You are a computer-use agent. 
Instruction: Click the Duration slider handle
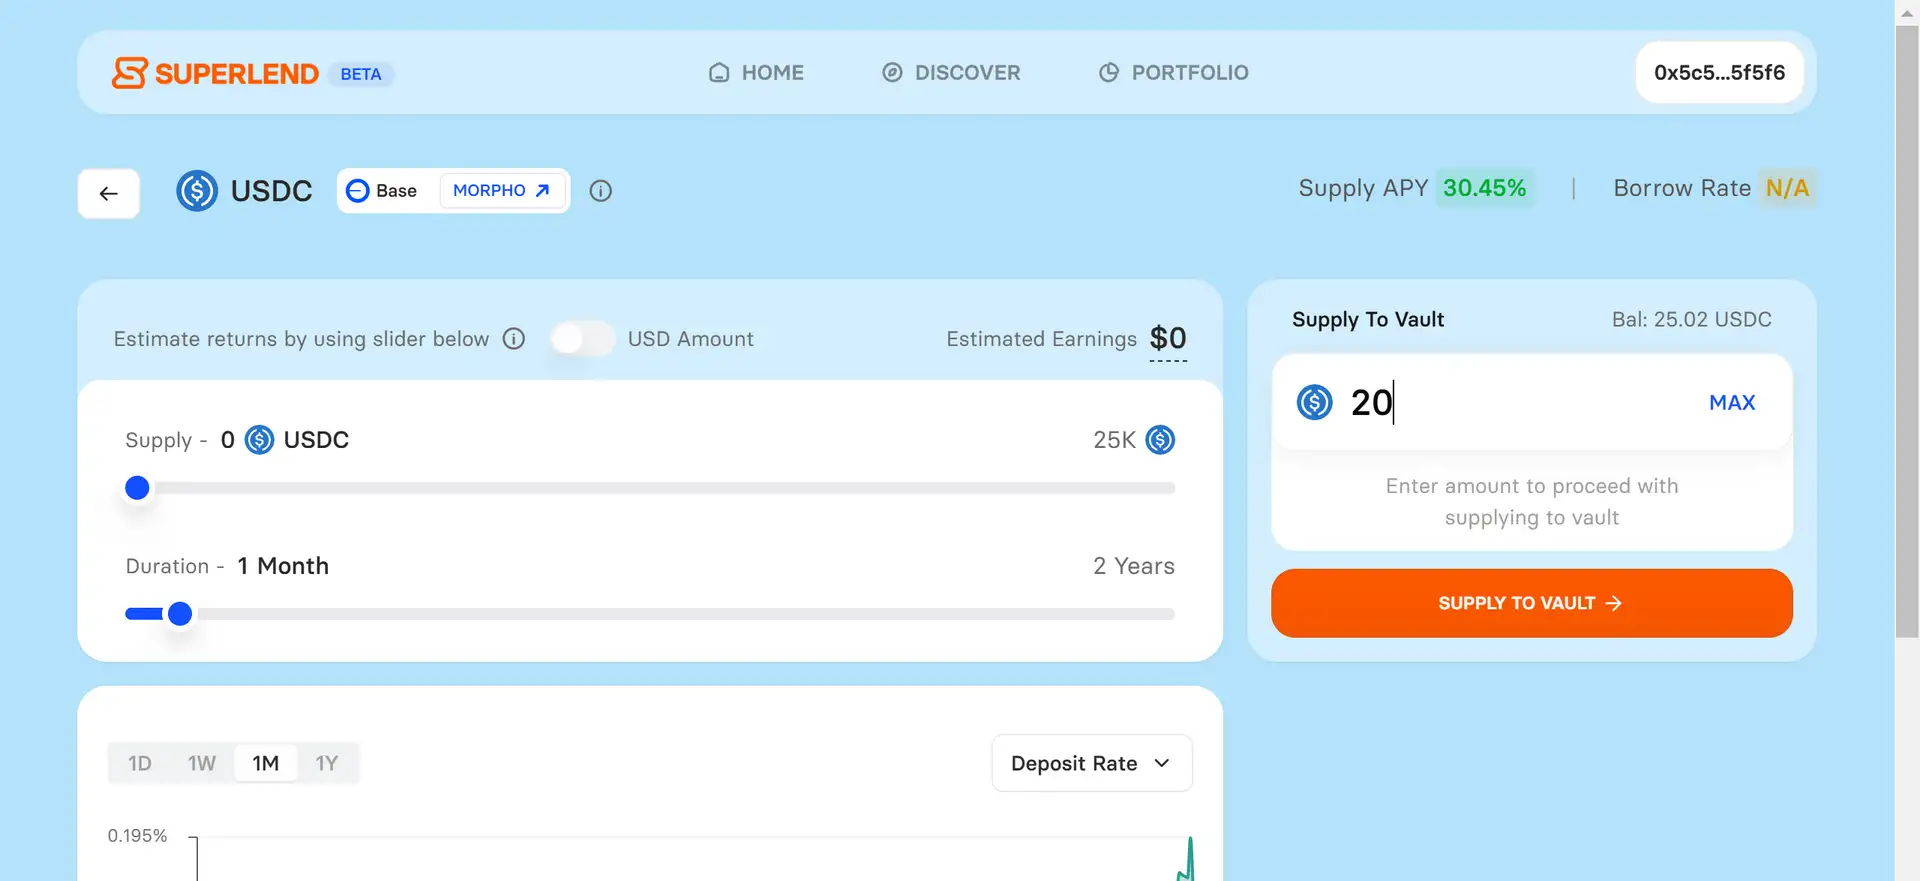click(x=180, y=614)
